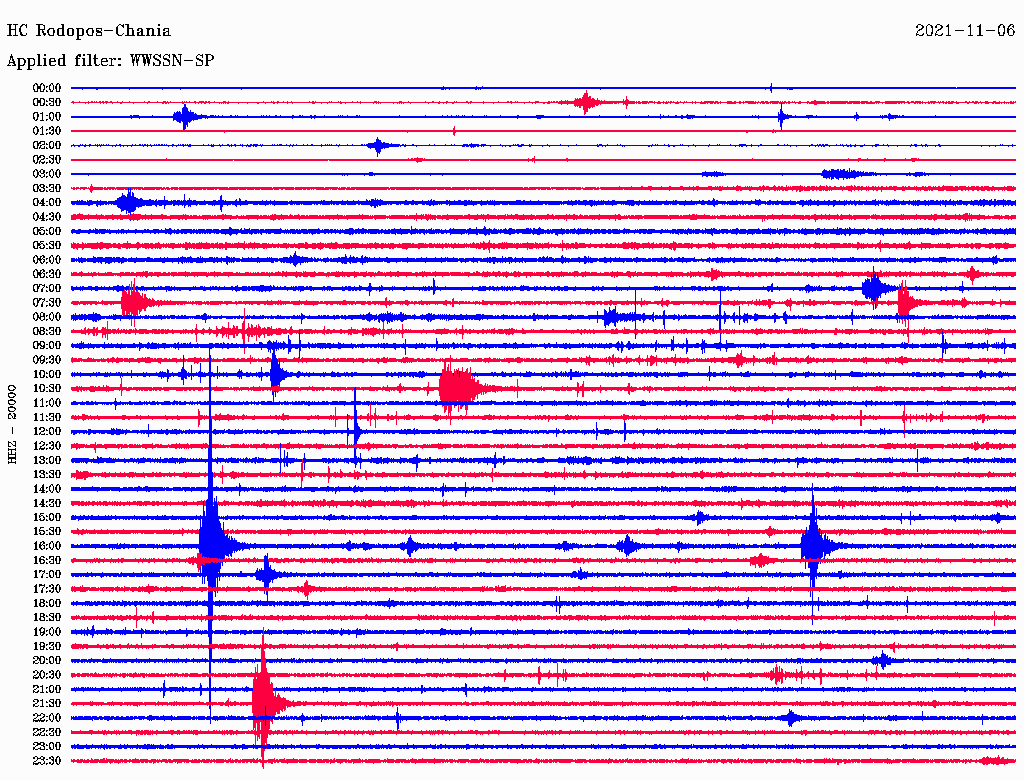Select the 17:00 time row label
1024x780 pixels.
(x=47, y=575)
